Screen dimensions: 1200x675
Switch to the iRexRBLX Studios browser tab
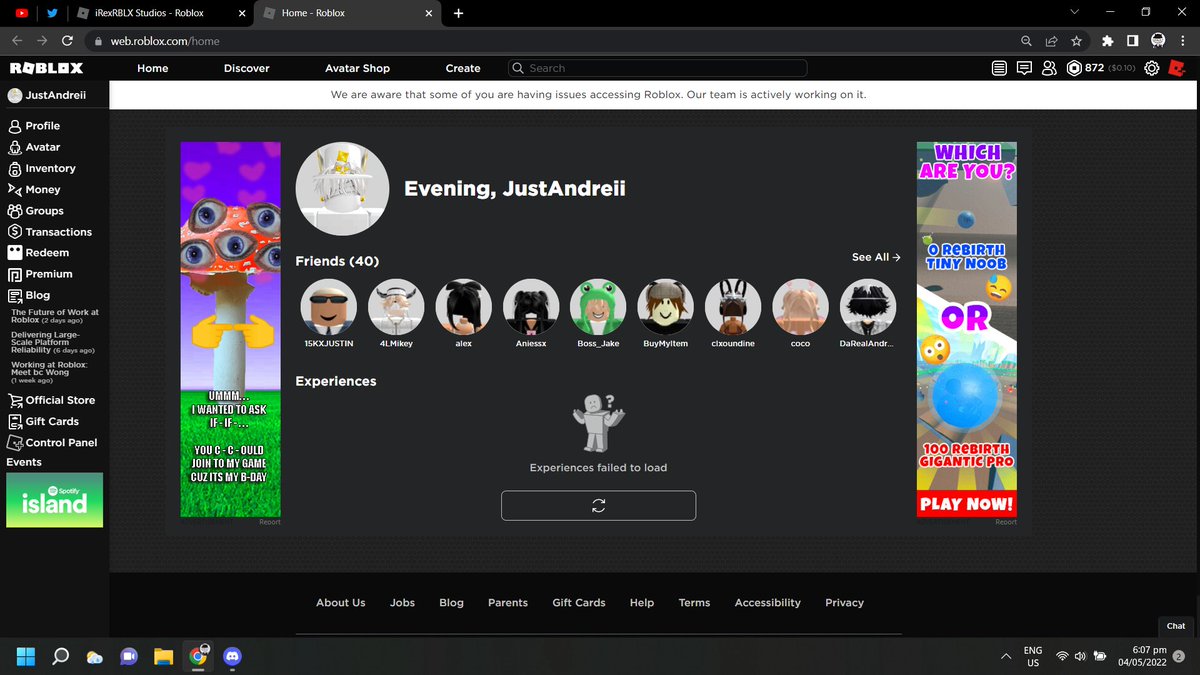160,13
